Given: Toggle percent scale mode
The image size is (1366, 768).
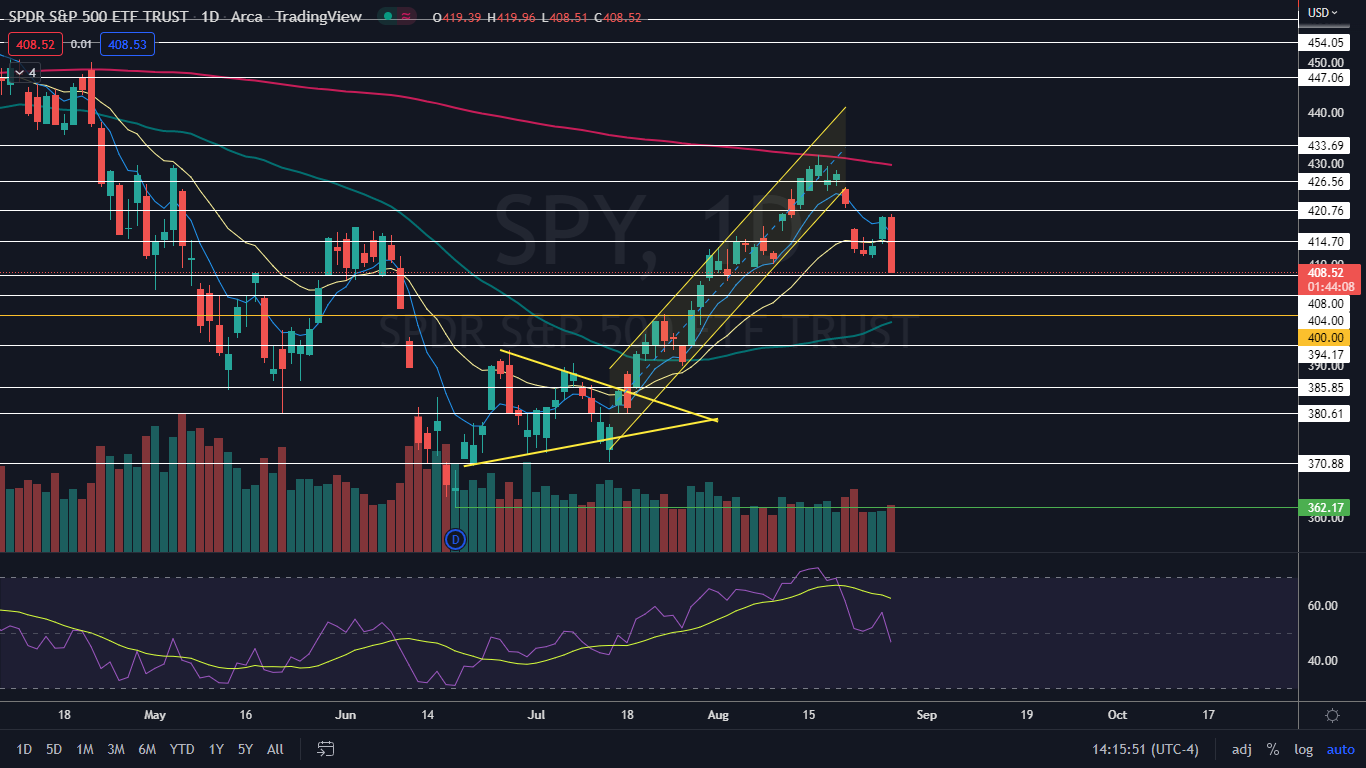Looking at the screenshot, I should coord(1272,749).
